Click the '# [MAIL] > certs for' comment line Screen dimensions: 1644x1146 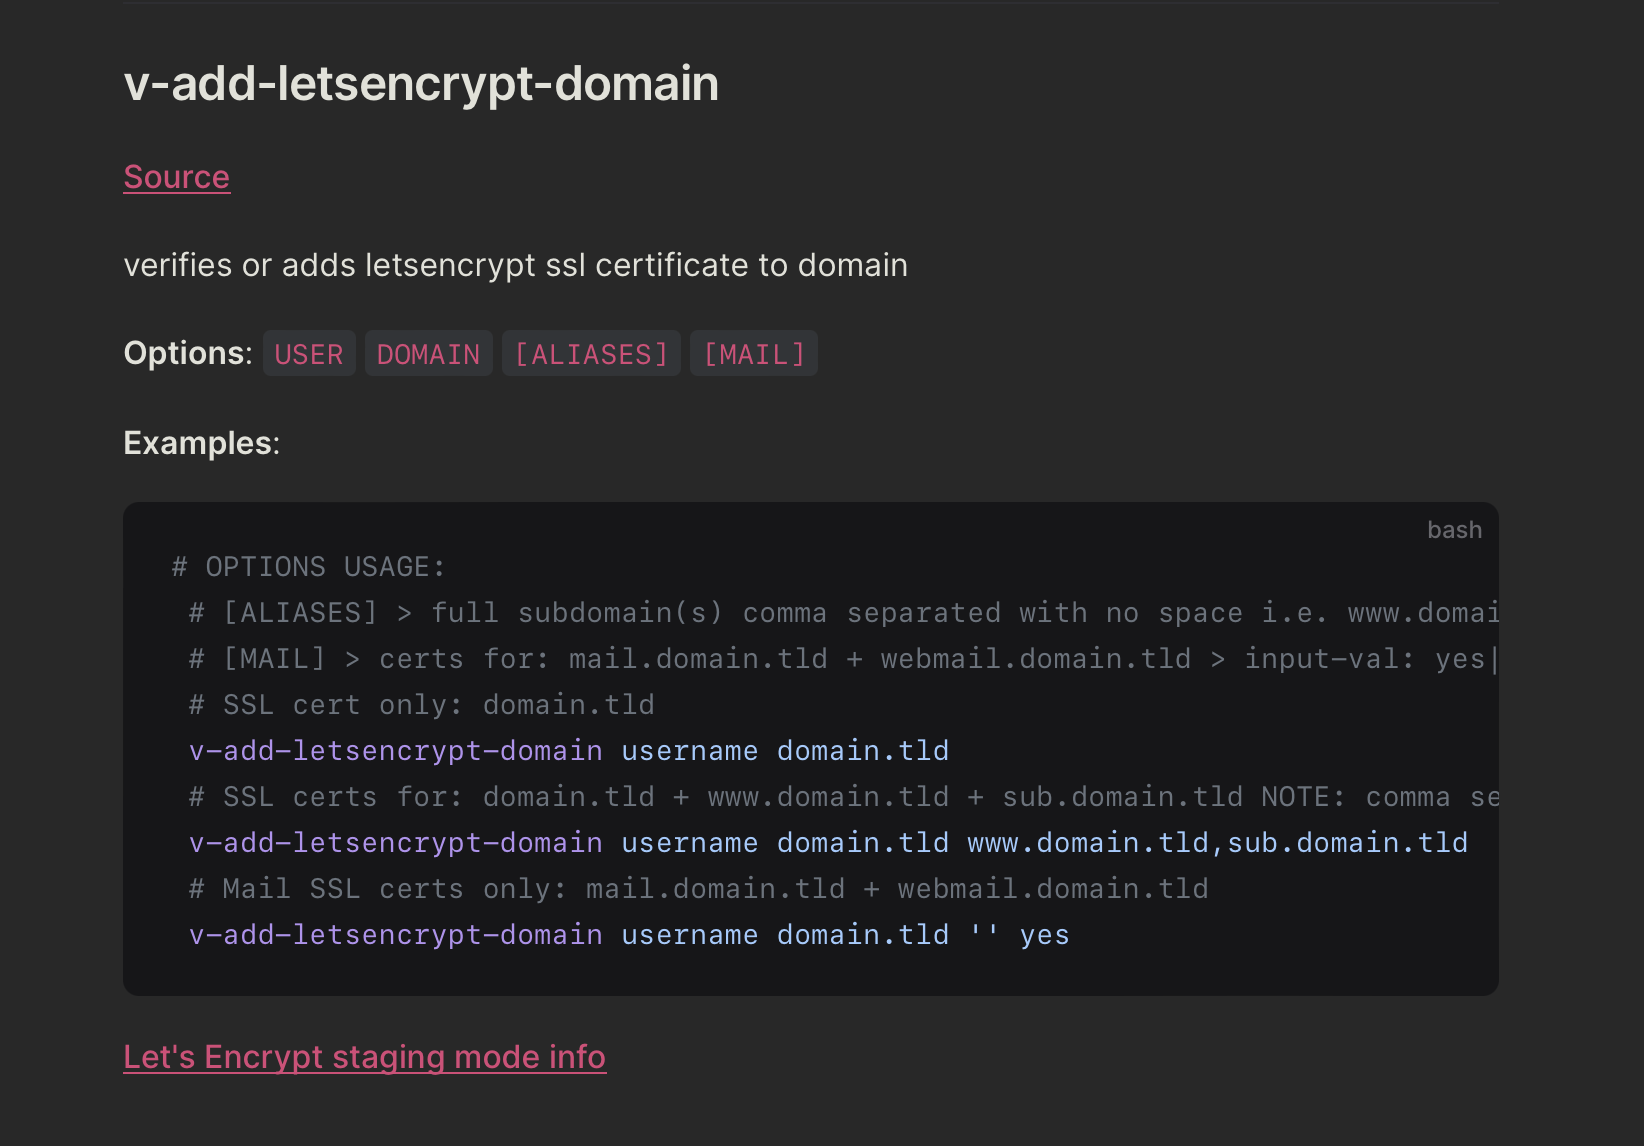[844, 659]
